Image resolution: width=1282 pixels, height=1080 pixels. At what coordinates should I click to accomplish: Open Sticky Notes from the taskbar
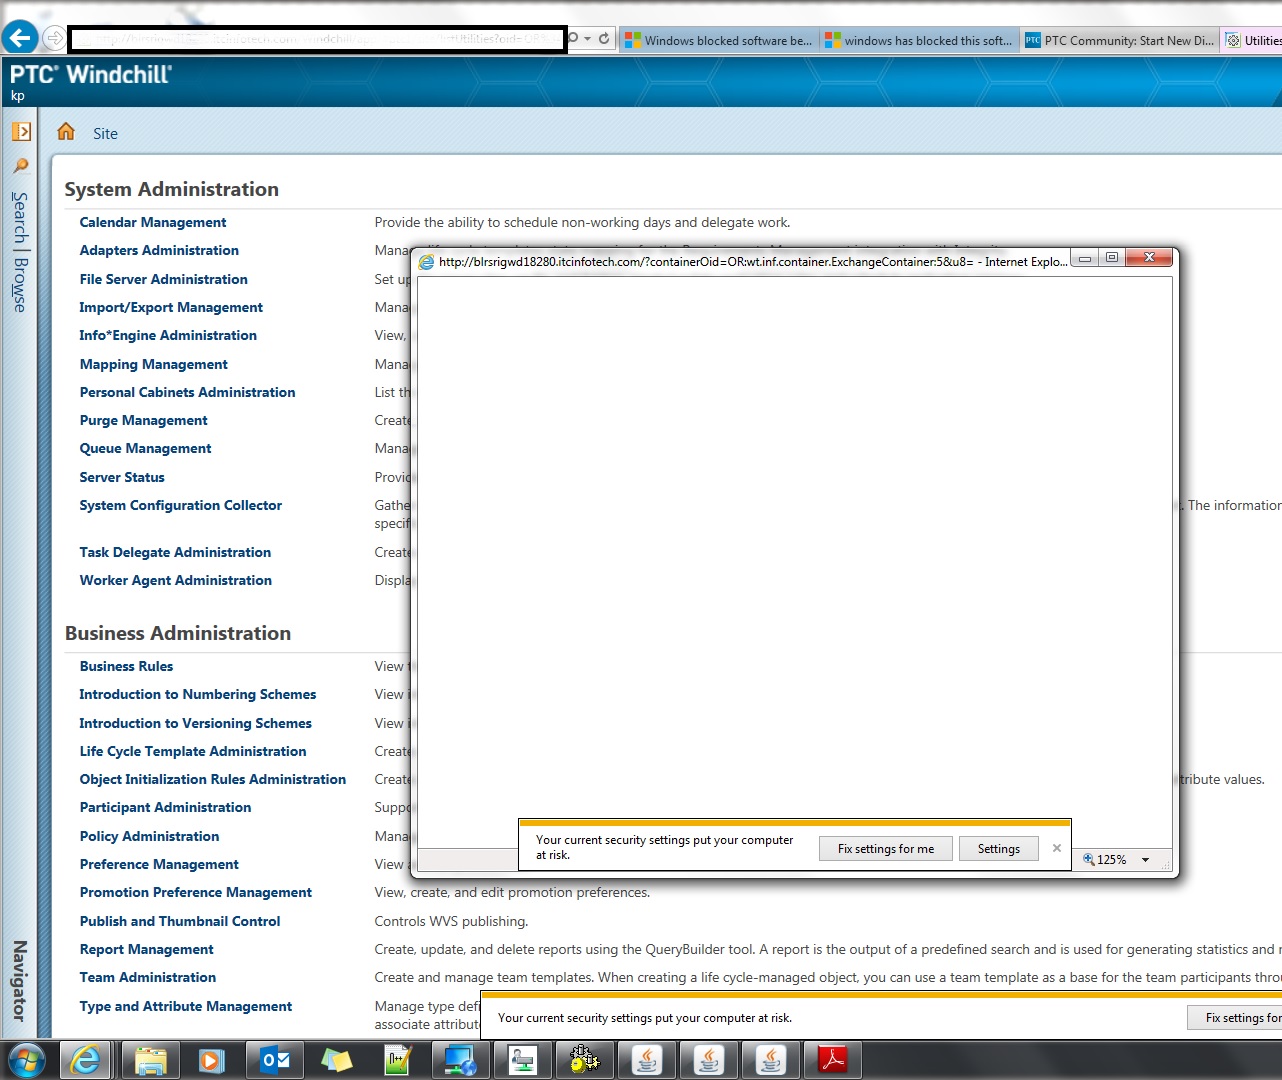[337, 1060]
